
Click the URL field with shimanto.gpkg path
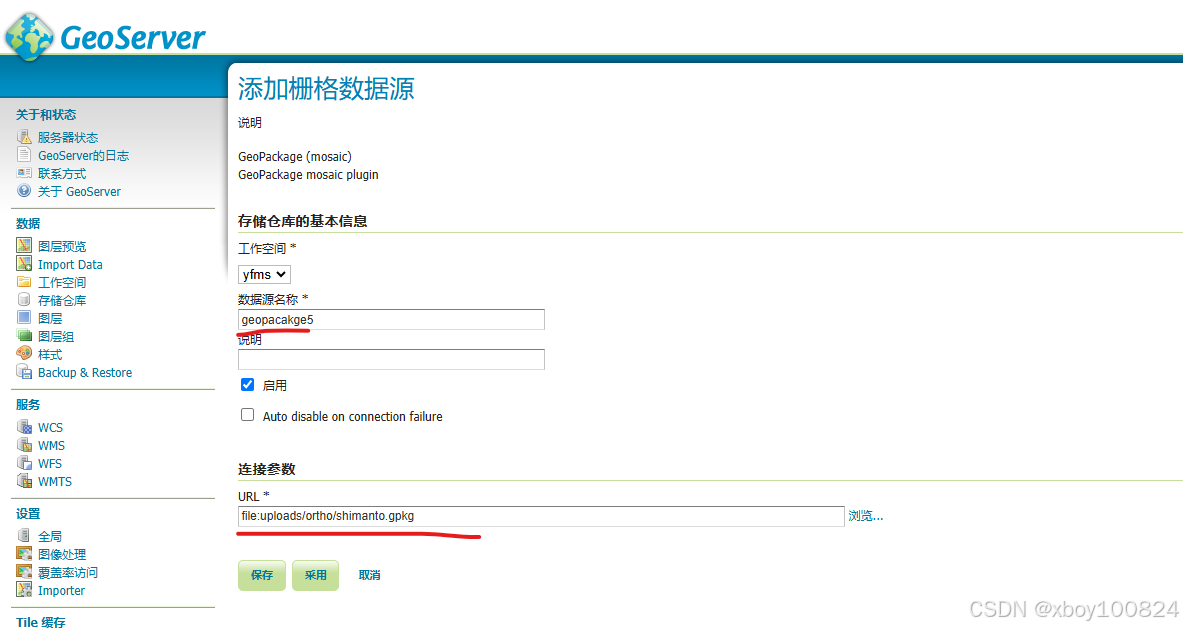(x=541, y=516)
